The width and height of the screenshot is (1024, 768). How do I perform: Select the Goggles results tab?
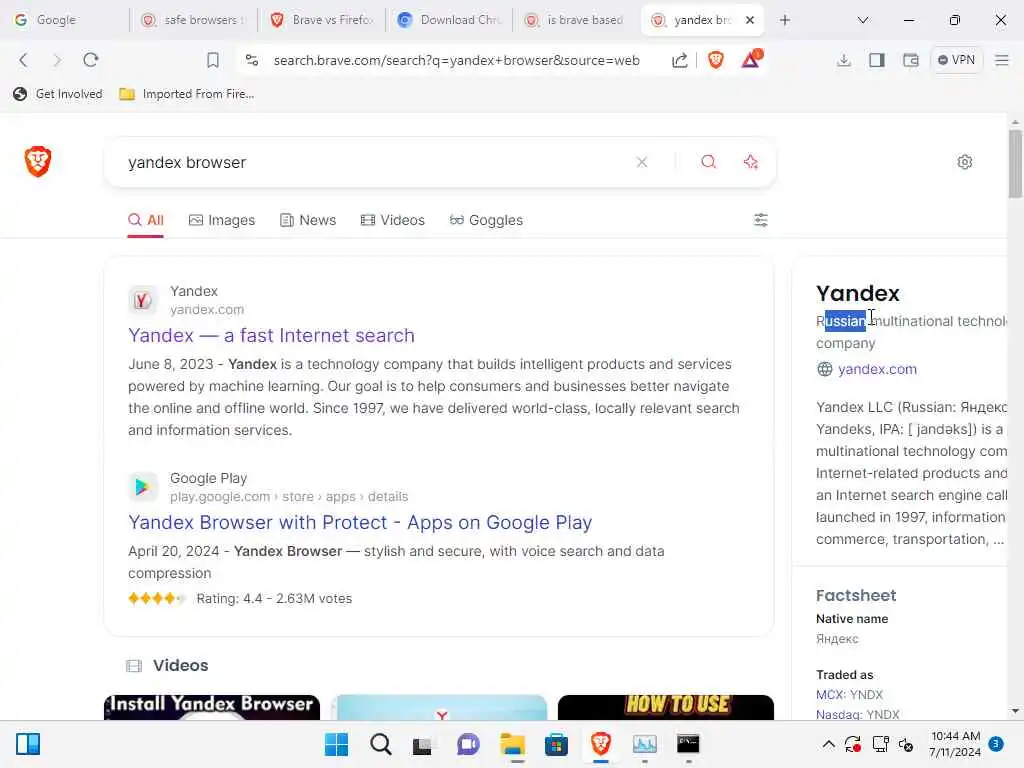[x=487, y=220]
